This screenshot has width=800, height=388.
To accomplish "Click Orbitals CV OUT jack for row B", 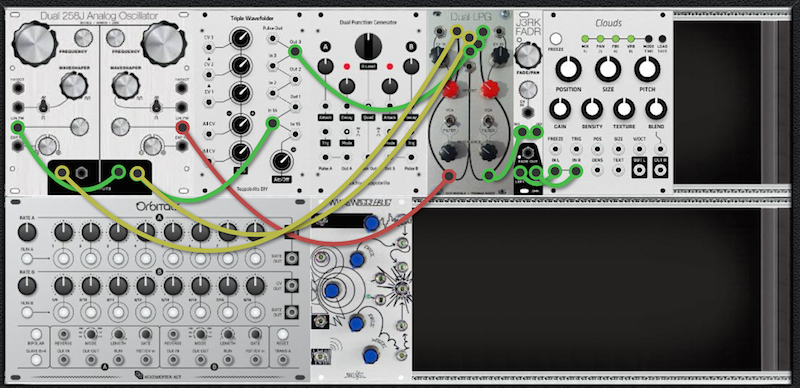I will point(293,285).
